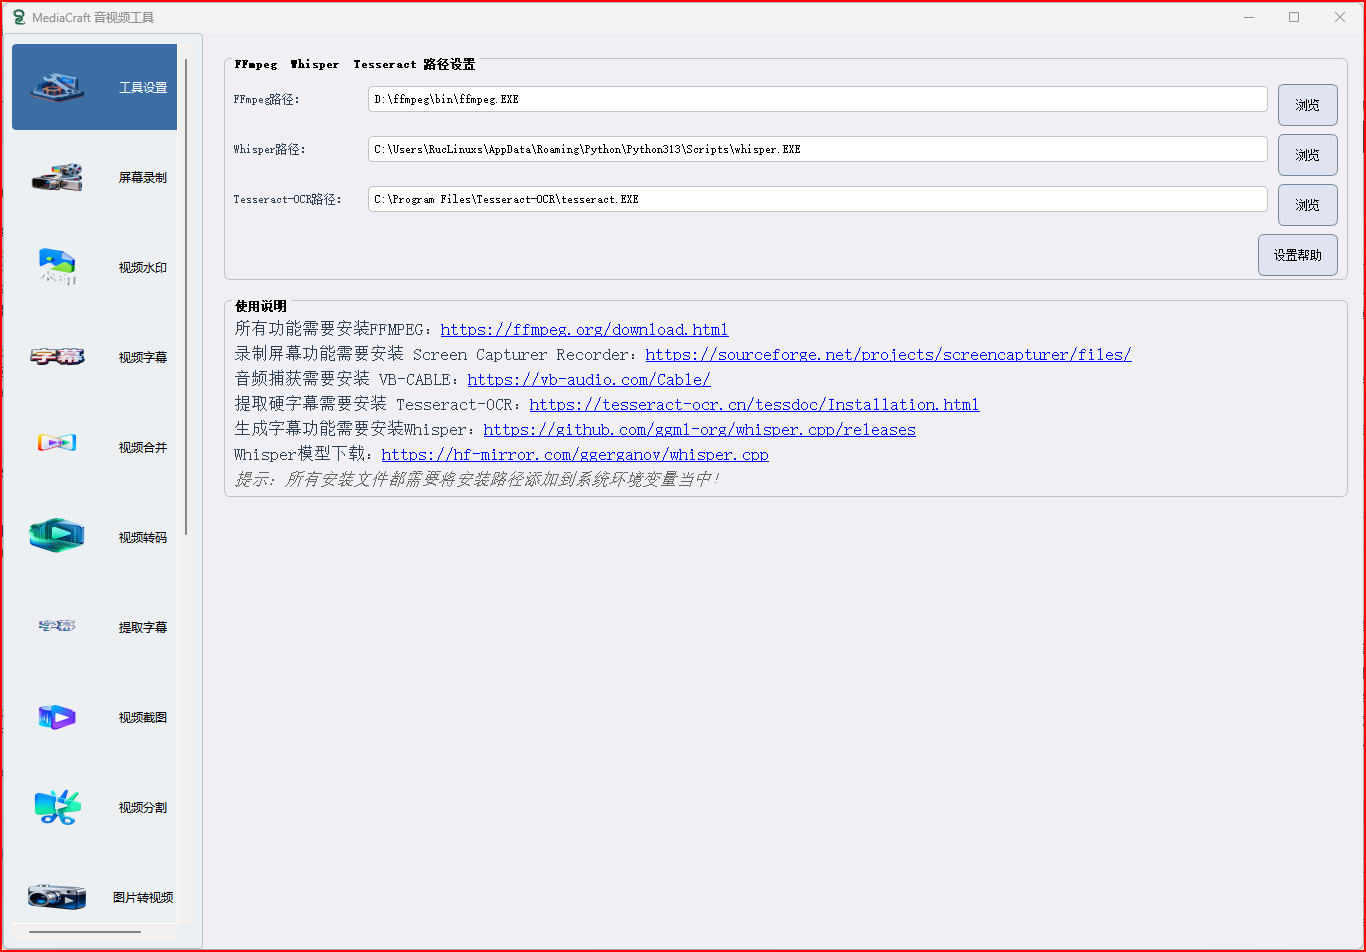Click into the FFmpeg路径 text field
Viewport: 1366px width, 952px height.
tap(816, 99)
